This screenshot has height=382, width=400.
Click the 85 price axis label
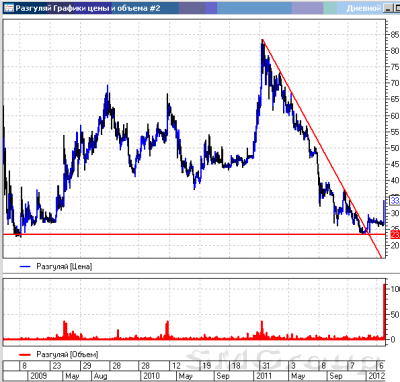[395, 34]
